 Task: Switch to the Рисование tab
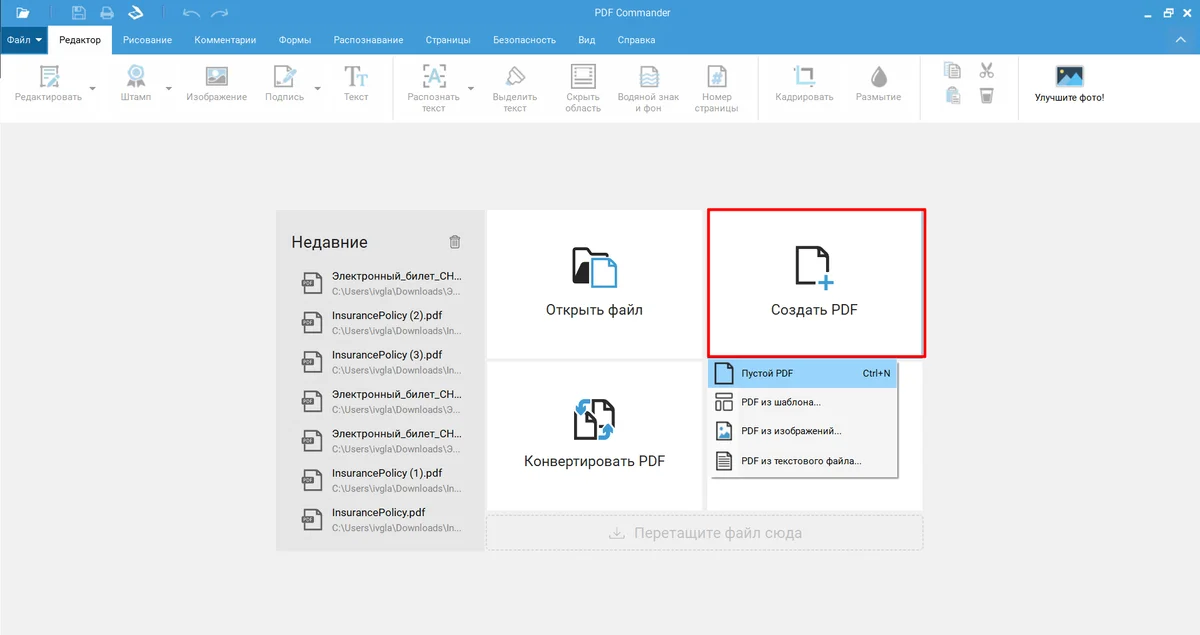coord(147,40)
